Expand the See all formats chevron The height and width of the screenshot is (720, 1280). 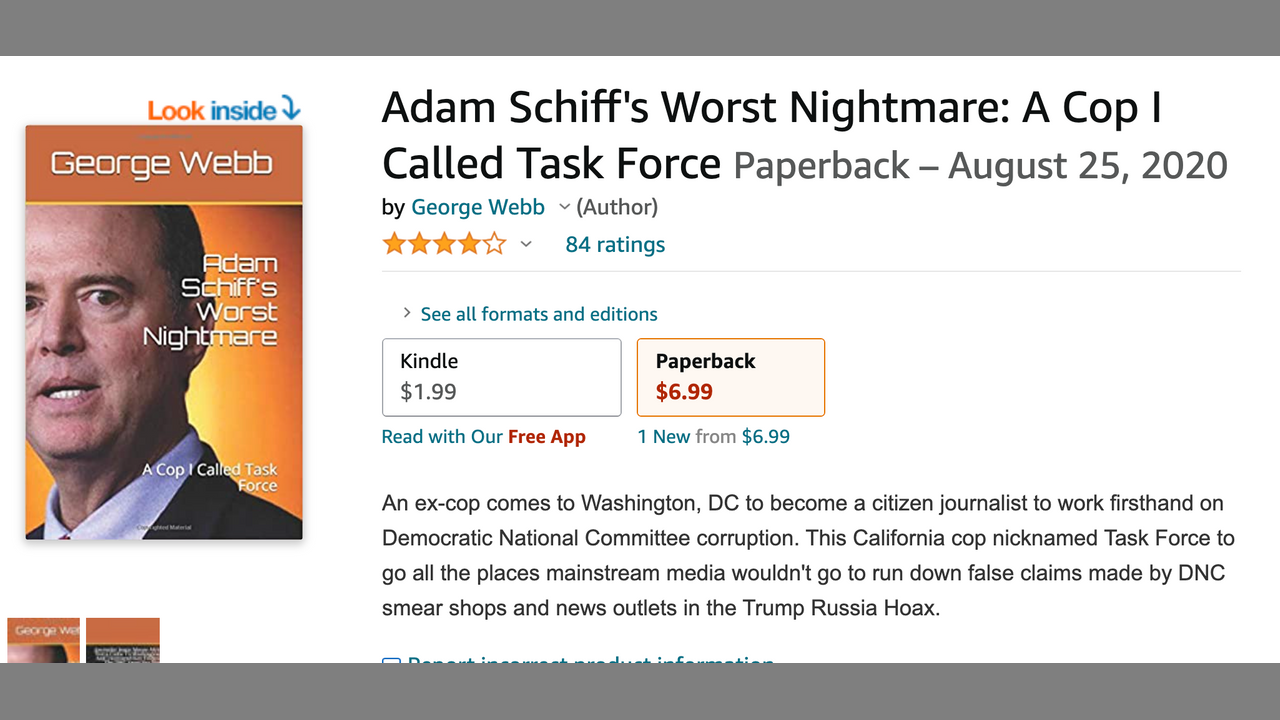click(407, 313)
